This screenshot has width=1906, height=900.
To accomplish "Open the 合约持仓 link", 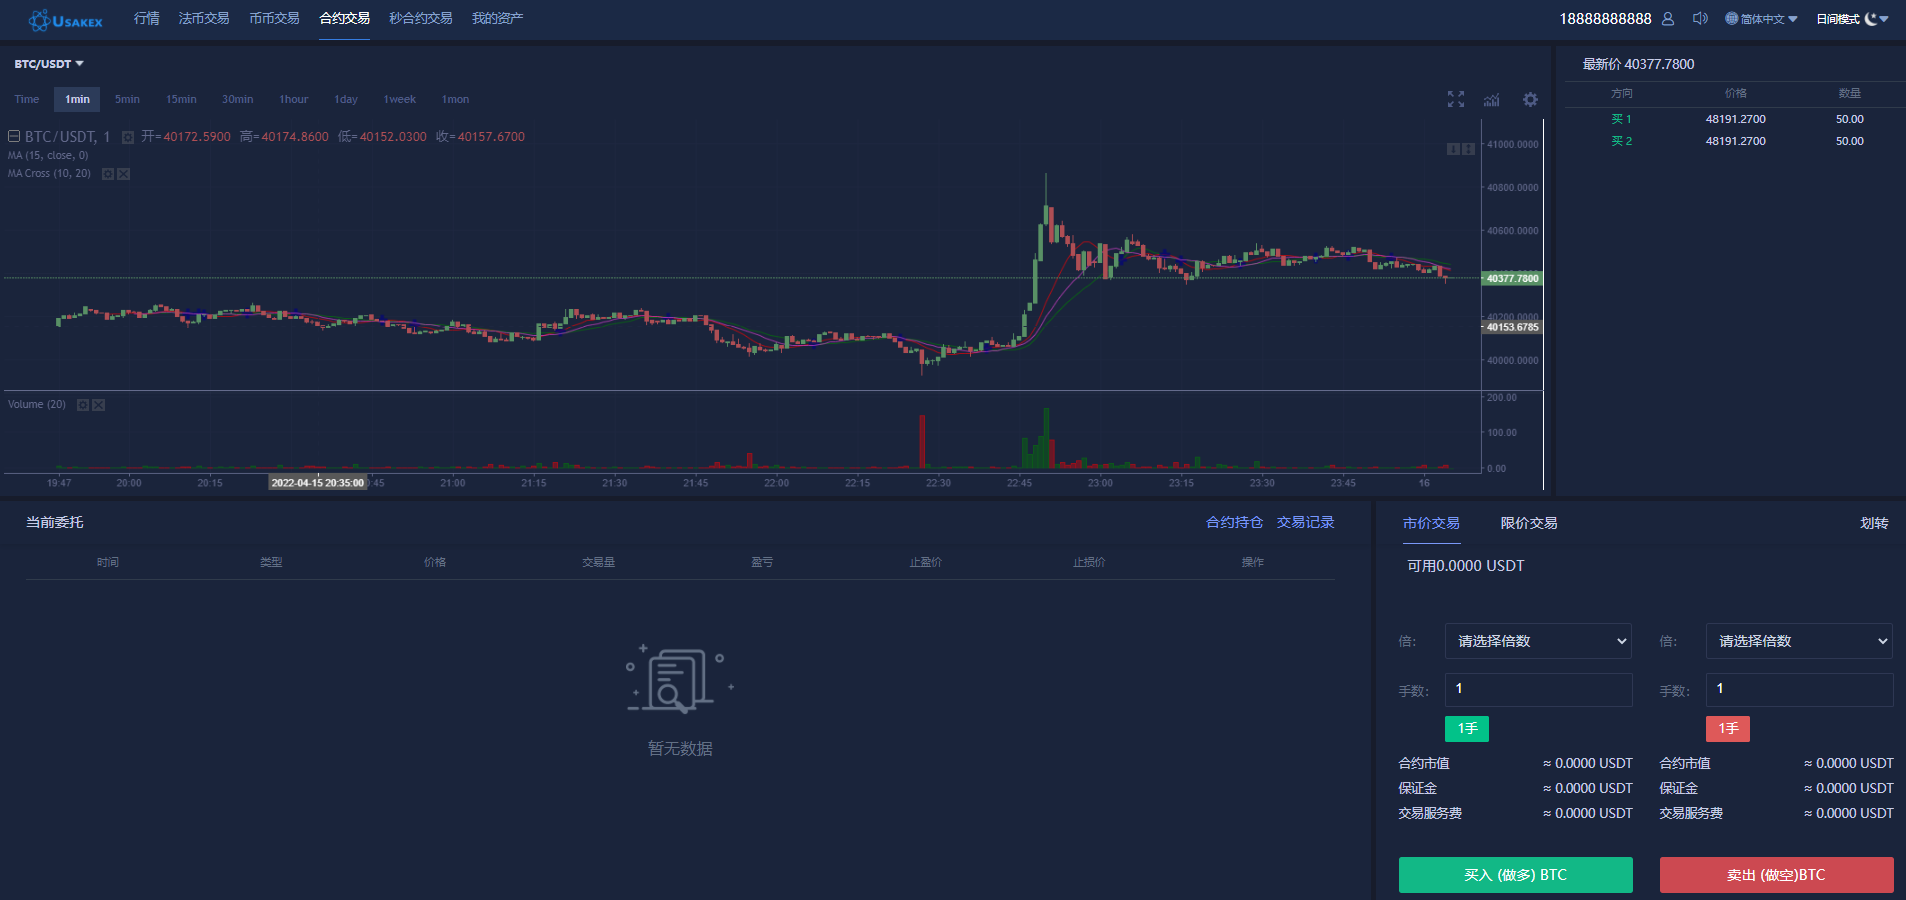I will pos(1234,522).
